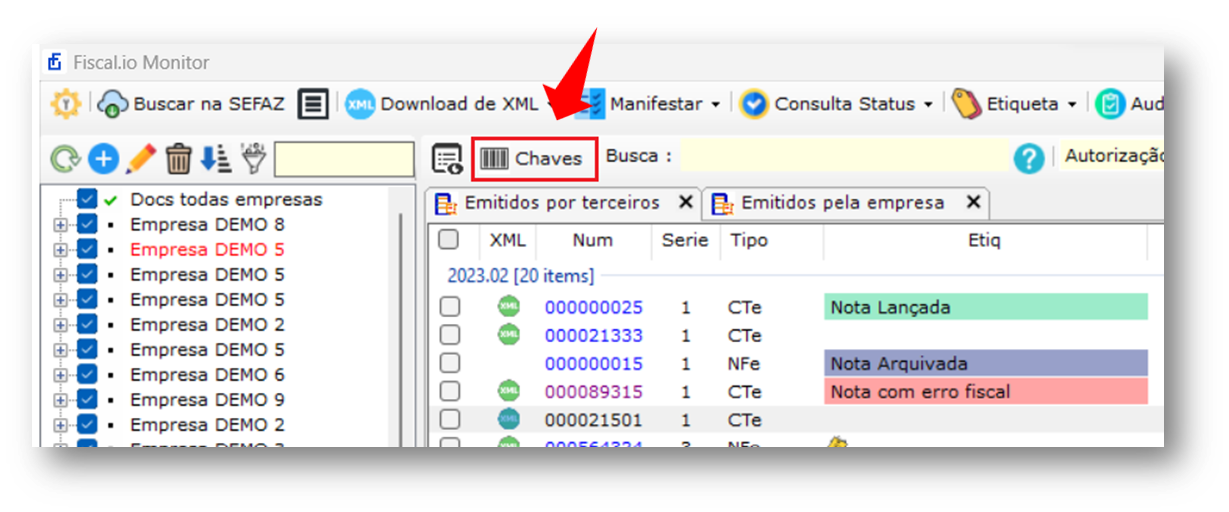The width and height of the screenshot is (1229, 512).
Task: Open the list document icon beside Buscar na SEFAZ
Action: tap(313, 104)
